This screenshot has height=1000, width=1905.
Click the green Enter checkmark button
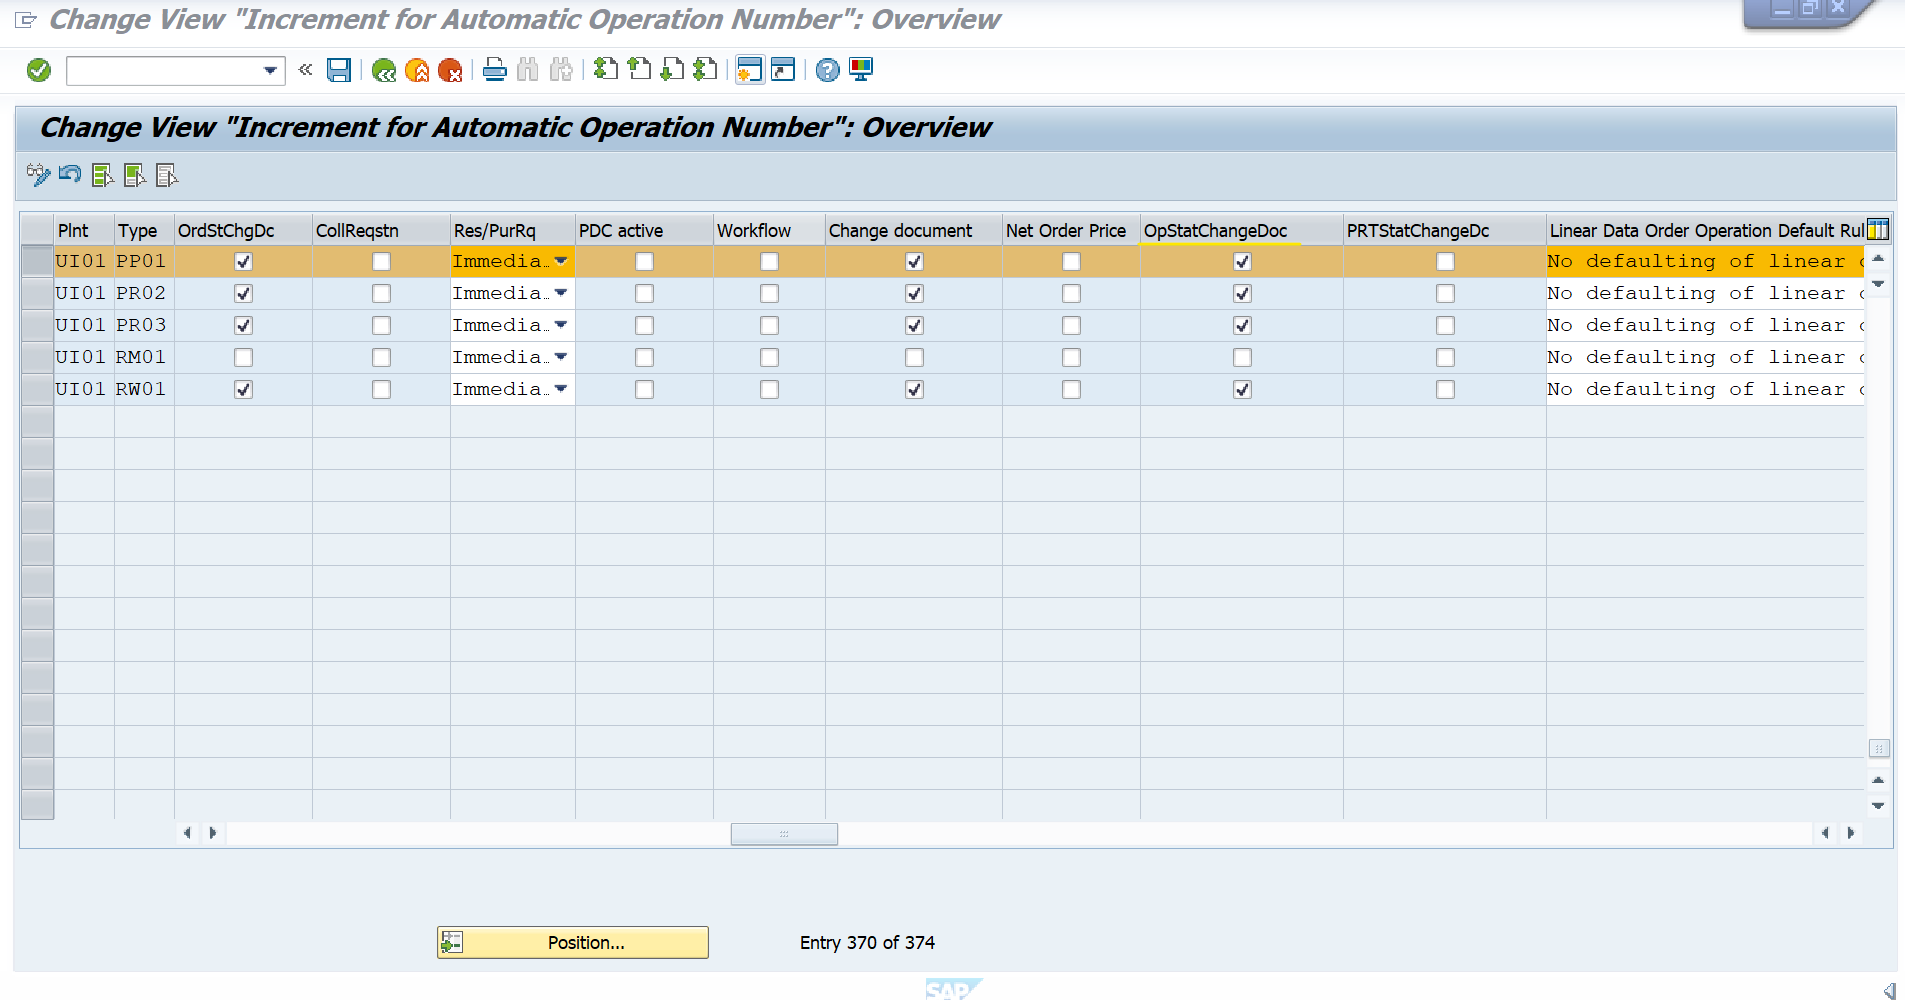(x=39, y=70)
